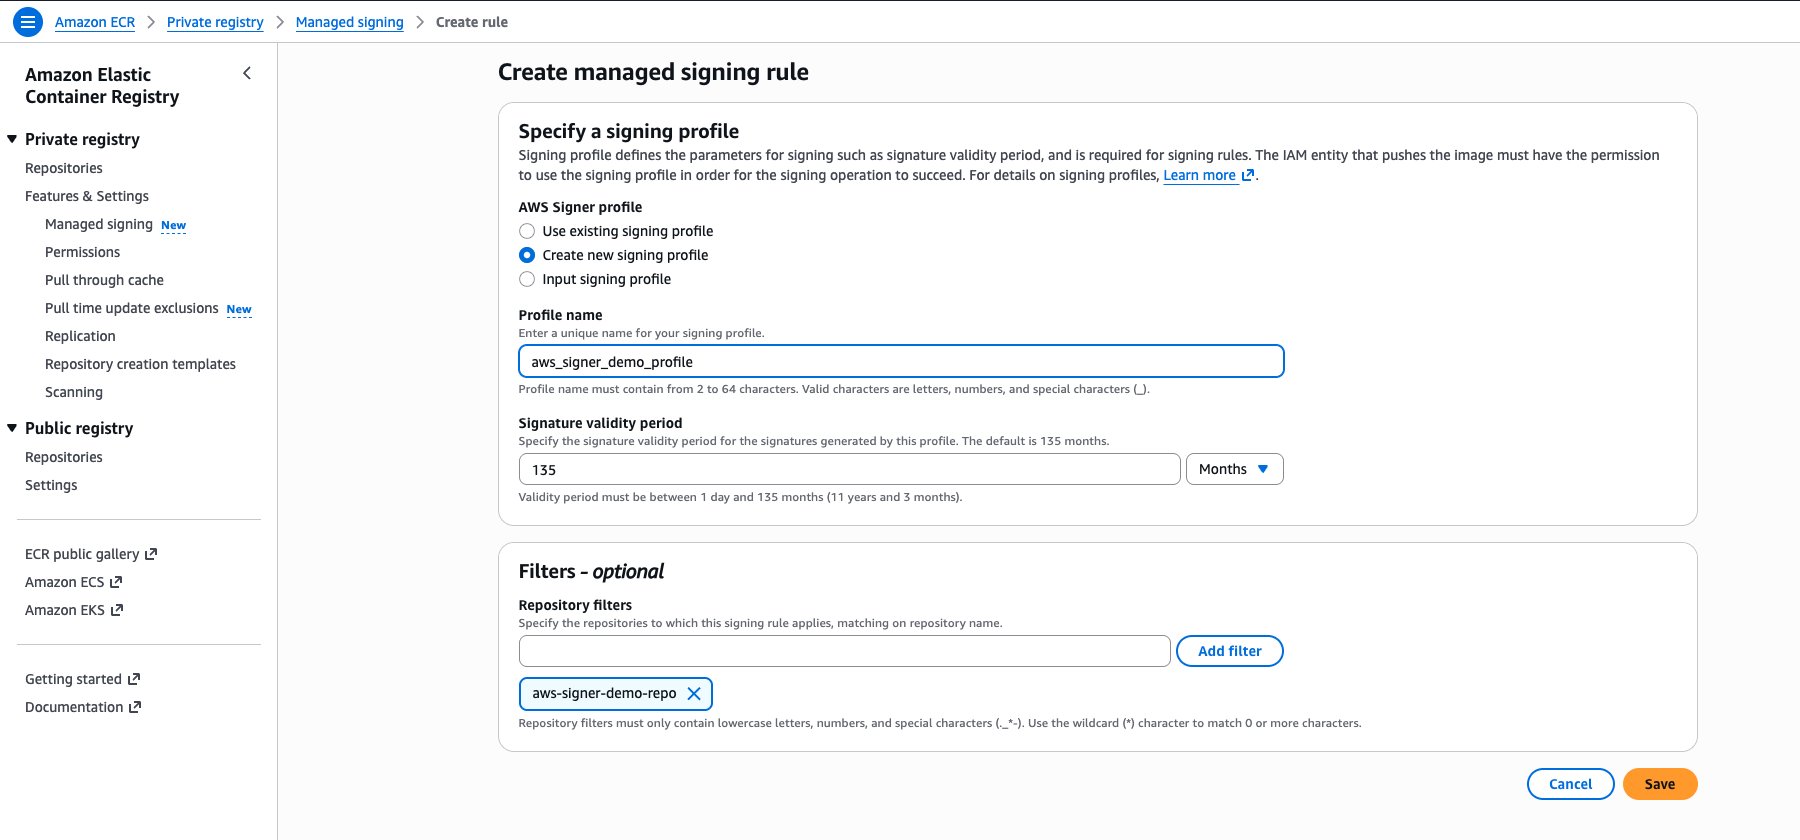This screenshot has width=1800, height=840.
Task: Open Amazon ECS external link
Action: point(64,581)
